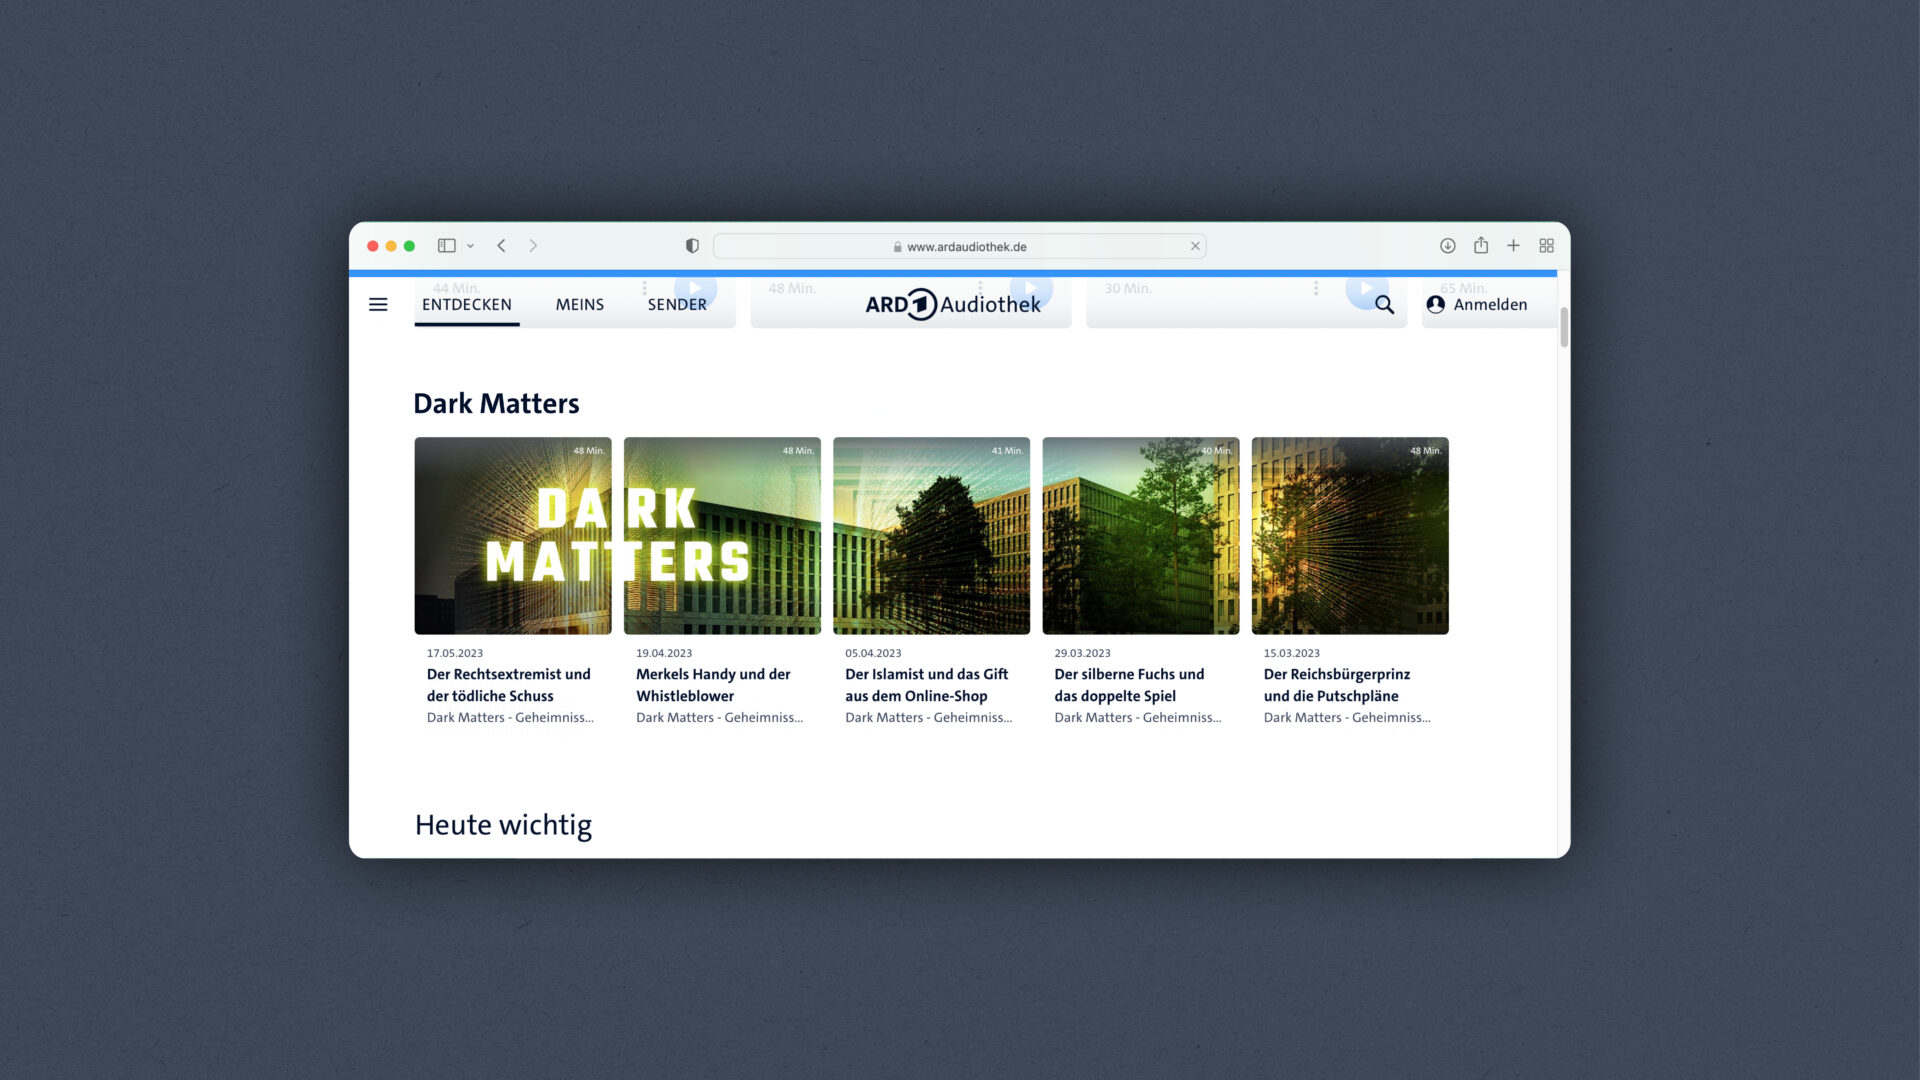Click the 40 Min. duration label
Image resolution: width=1920 pixels, height=1080 pixels.
1216,451
